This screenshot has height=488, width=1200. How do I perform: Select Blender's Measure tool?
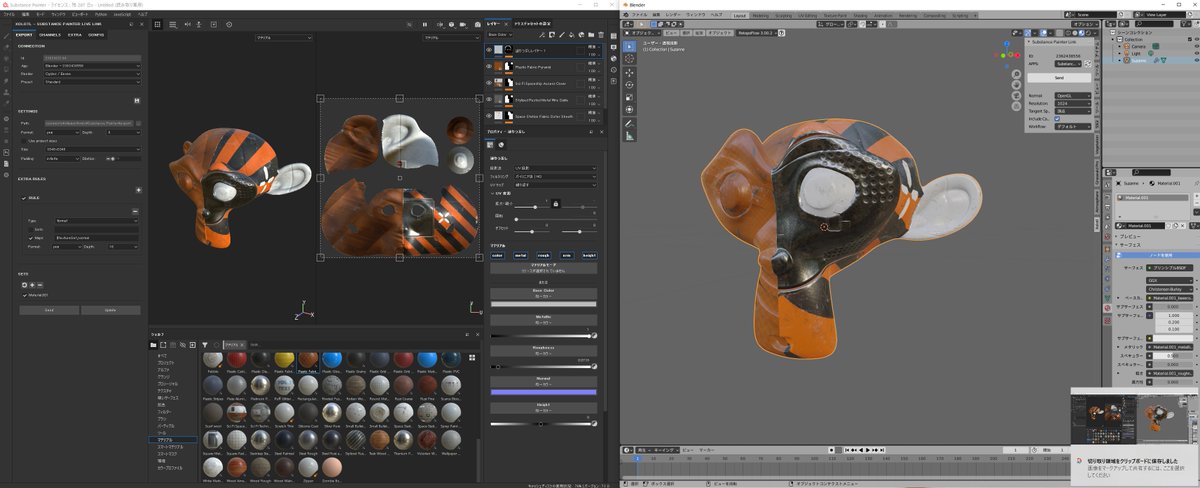(x=629, y=135)
